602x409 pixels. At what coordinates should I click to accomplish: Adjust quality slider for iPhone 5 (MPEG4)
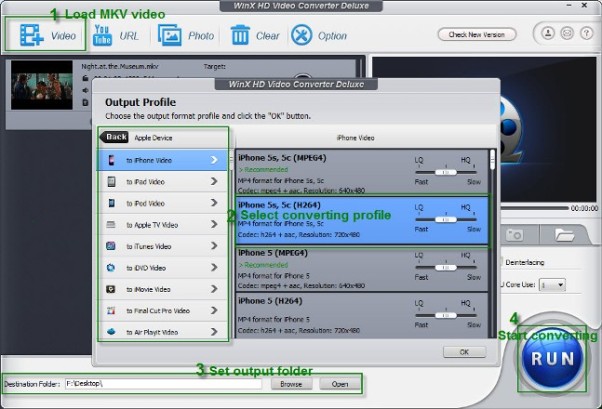[x=446, y=267]
